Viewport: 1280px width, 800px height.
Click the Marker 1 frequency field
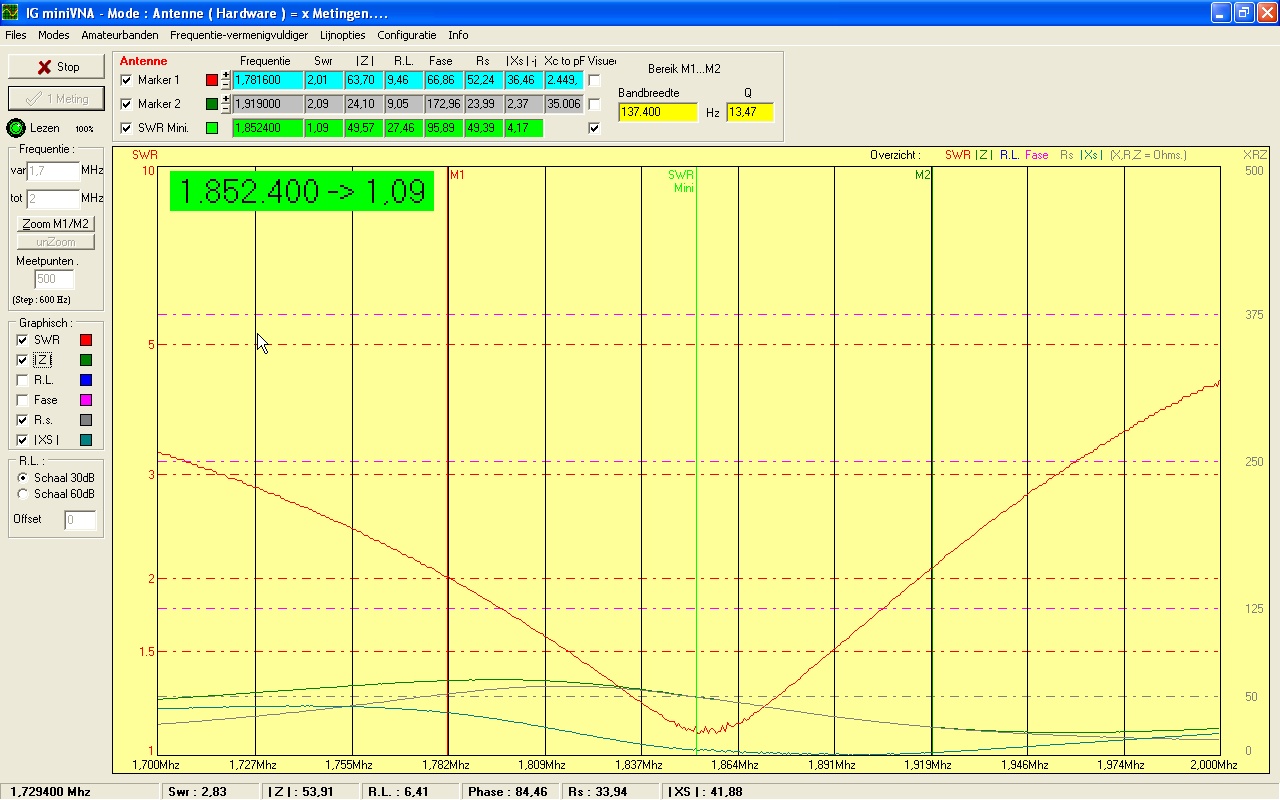click(267, 80)
